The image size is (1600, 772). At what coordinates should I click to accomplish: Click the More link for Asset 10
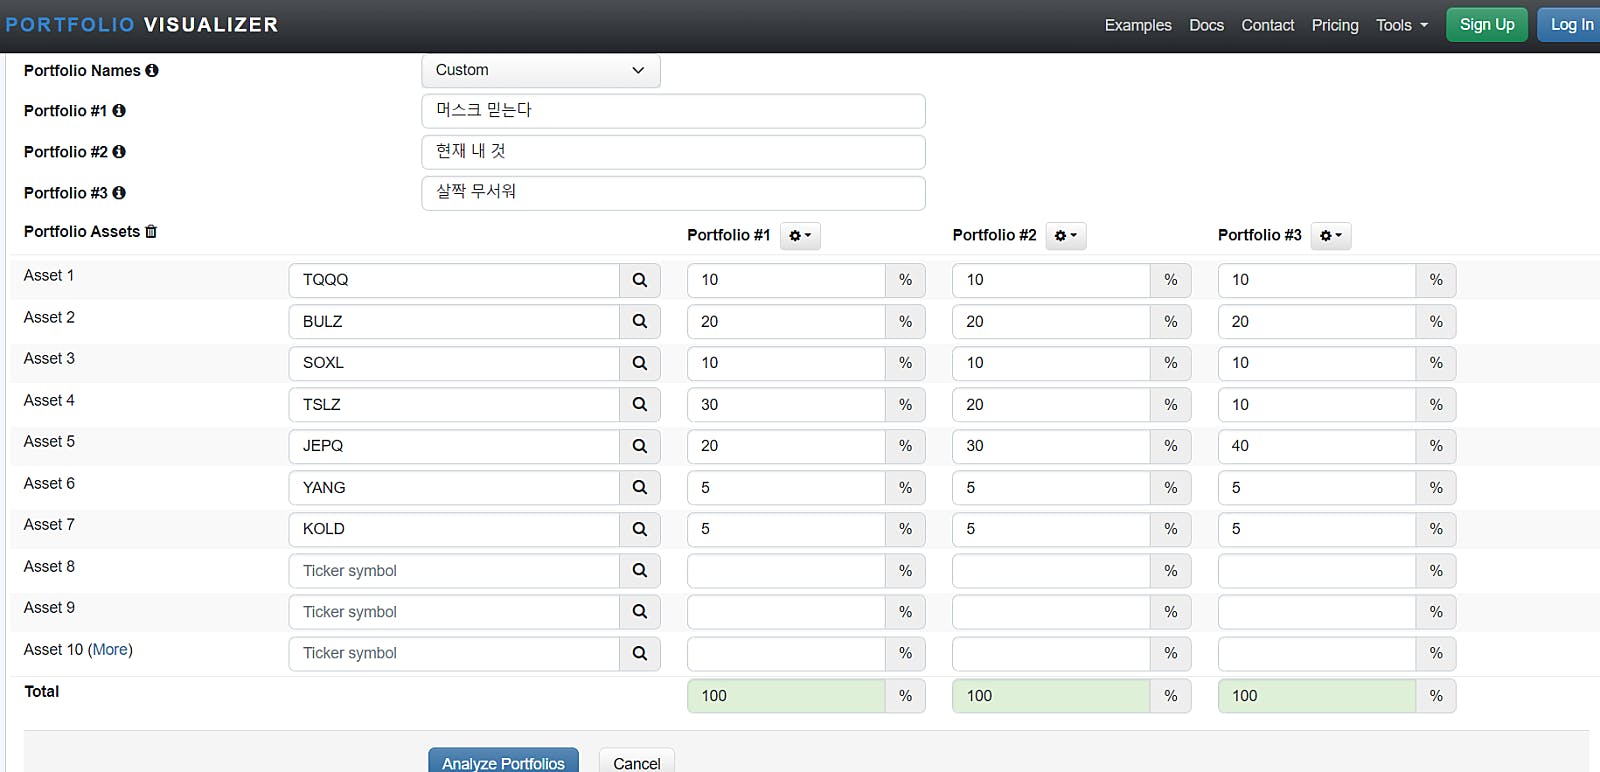point(110,650)
